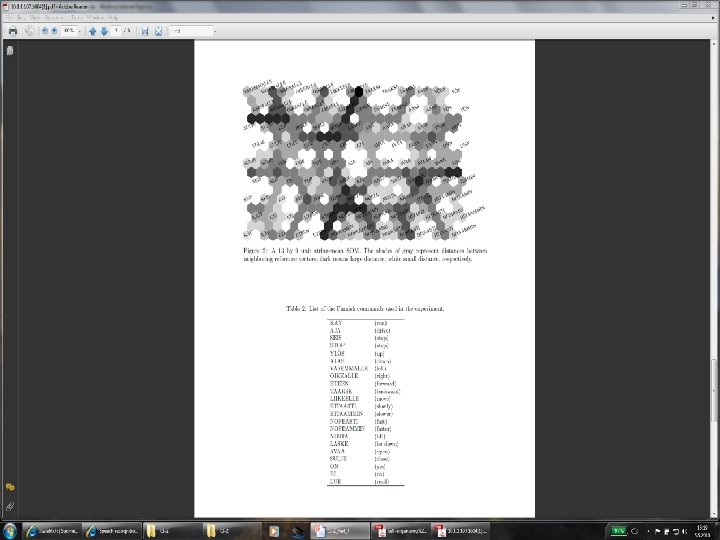720x540 pixels.
Task: Click the Figure 5 caption text
Action: click(365, 254)
